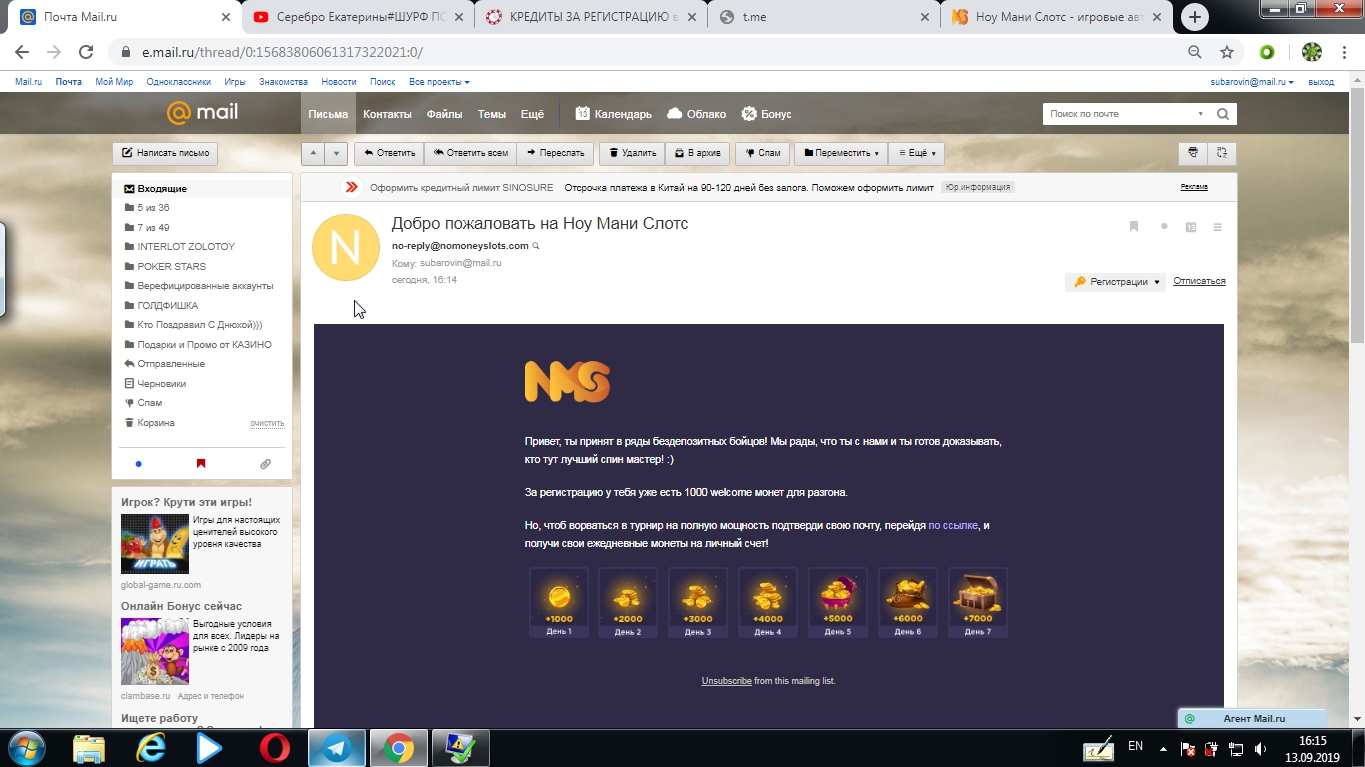1365x767 pixels.
Task: Click the Day 7 +7000 bonus thumbnail
Action: tap(977, 602)
